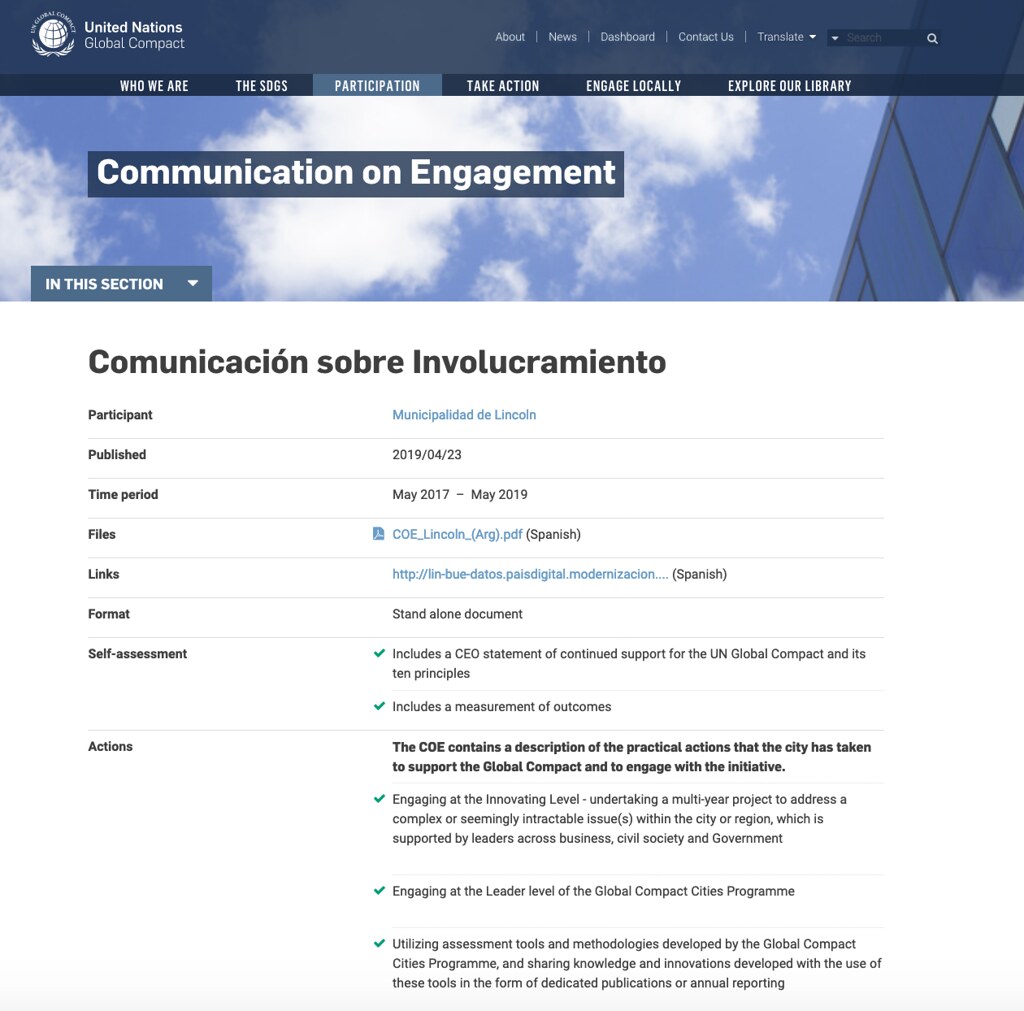Click the 'Engaging at the Leader level' text
The width and height of the screenshot is (1024, 1011).
tap(594, 891)
